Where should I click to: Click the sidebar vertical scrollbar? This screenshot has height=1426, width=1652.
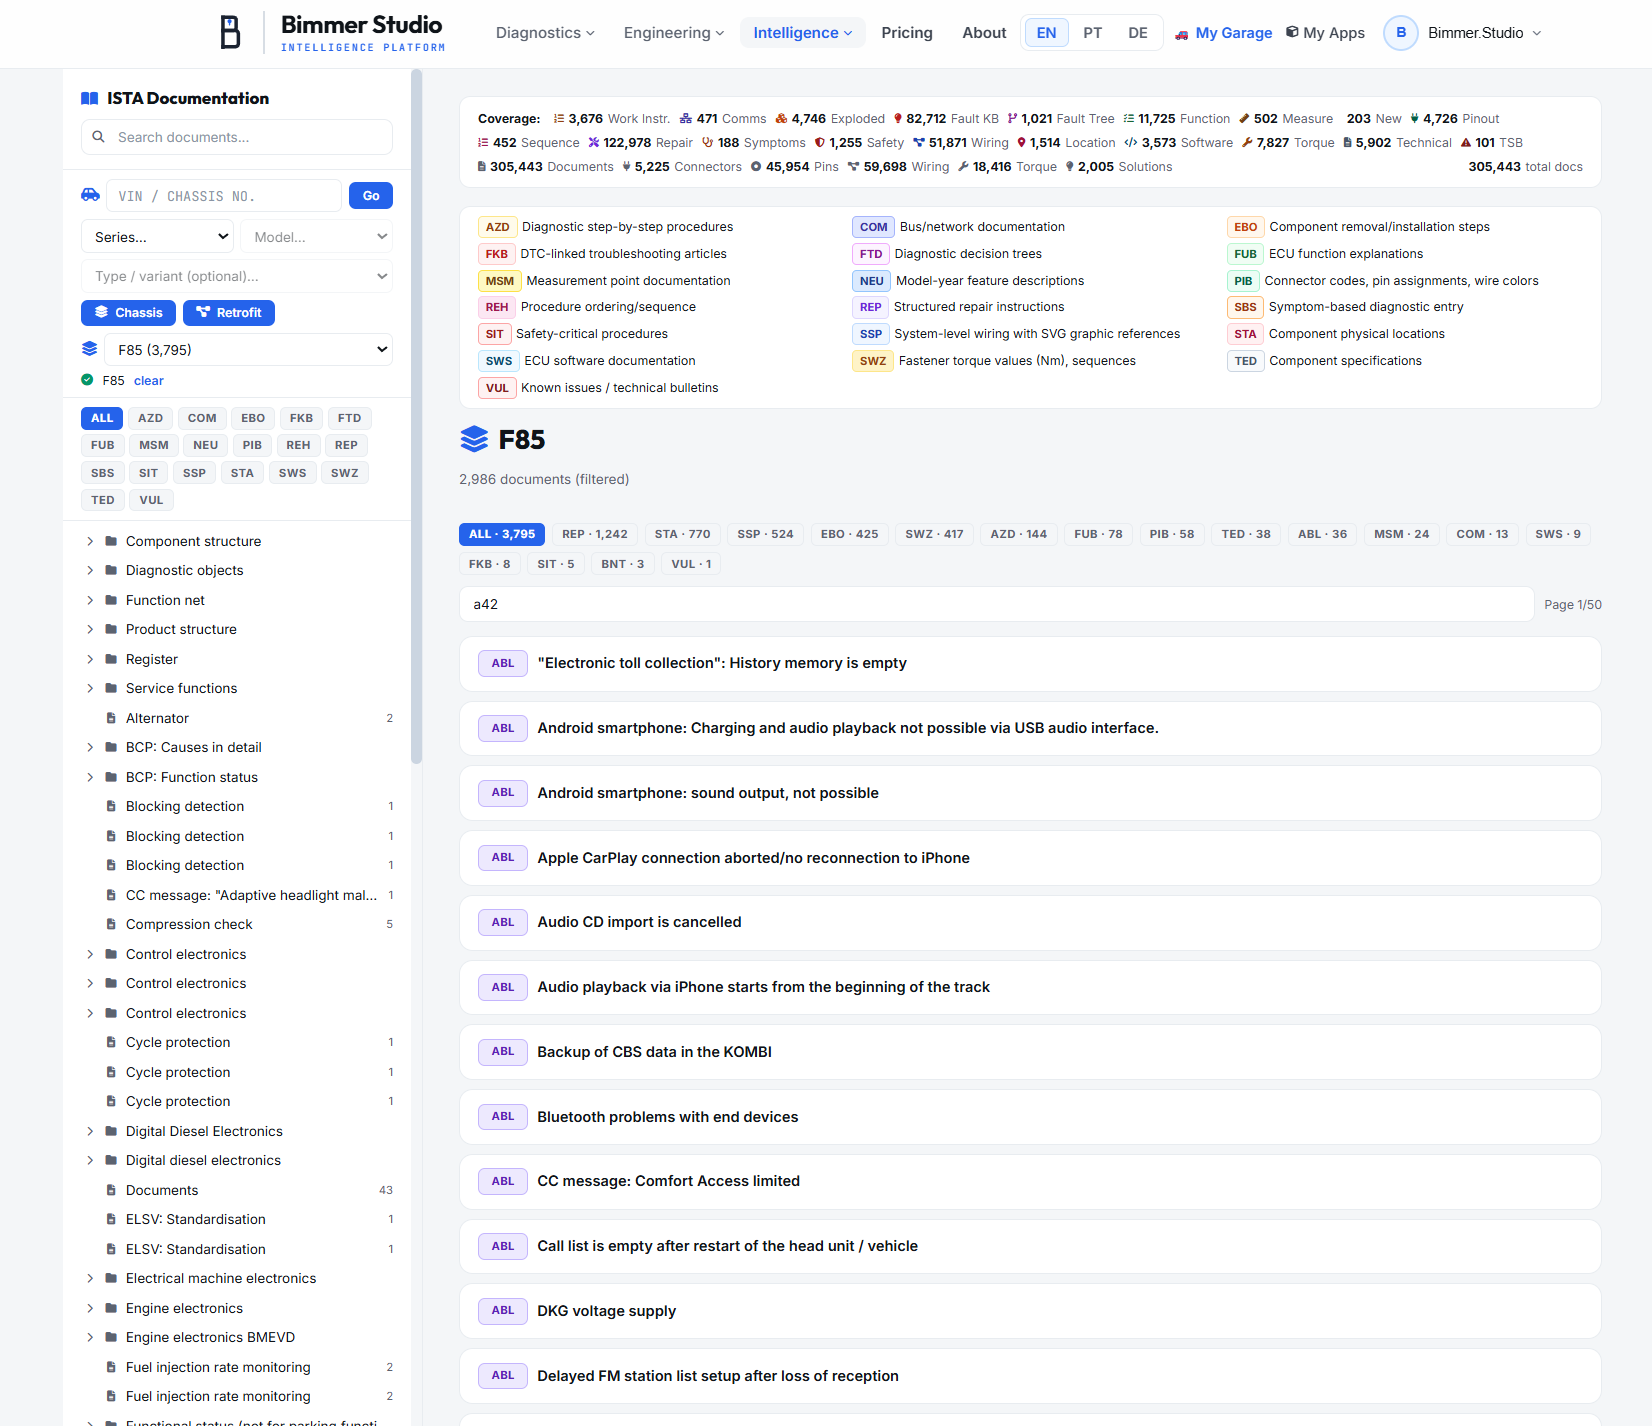[x=416, y=416]
